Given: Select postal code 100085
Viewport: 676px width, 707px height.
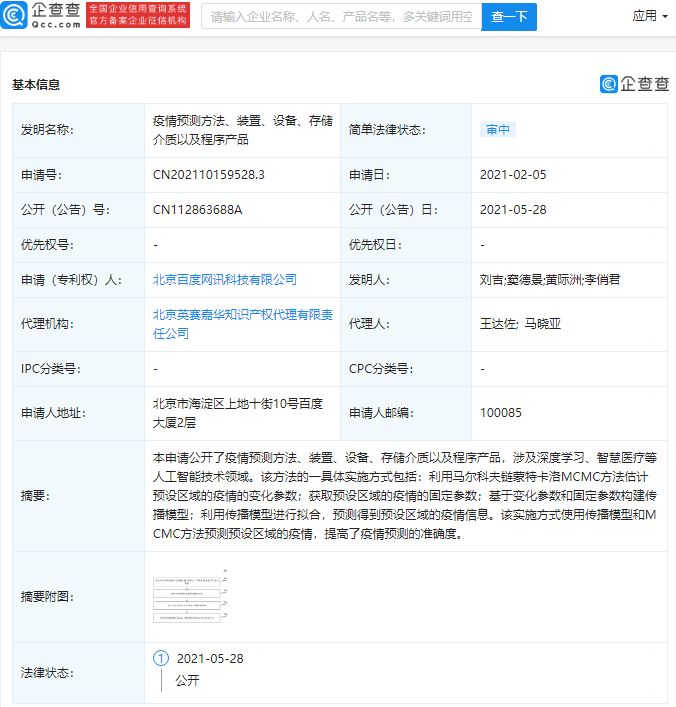Looking at the screenshot, I should coord(501,413).
